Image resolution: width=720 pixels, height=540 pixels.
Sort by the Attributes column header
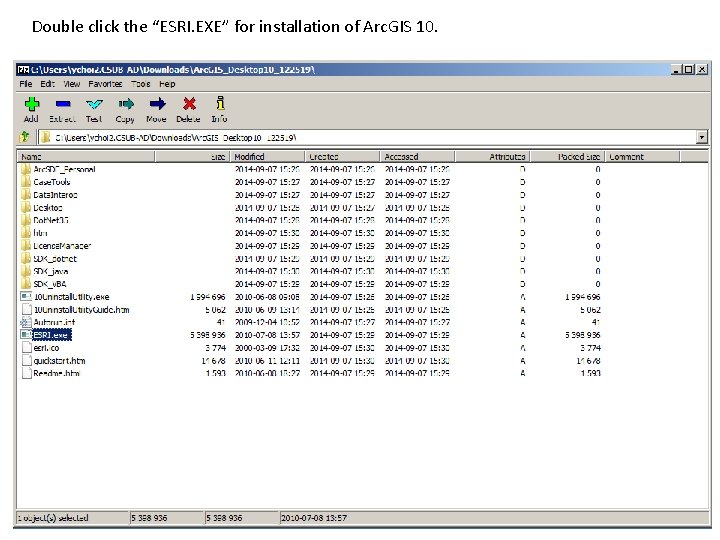tap(492, 157)
